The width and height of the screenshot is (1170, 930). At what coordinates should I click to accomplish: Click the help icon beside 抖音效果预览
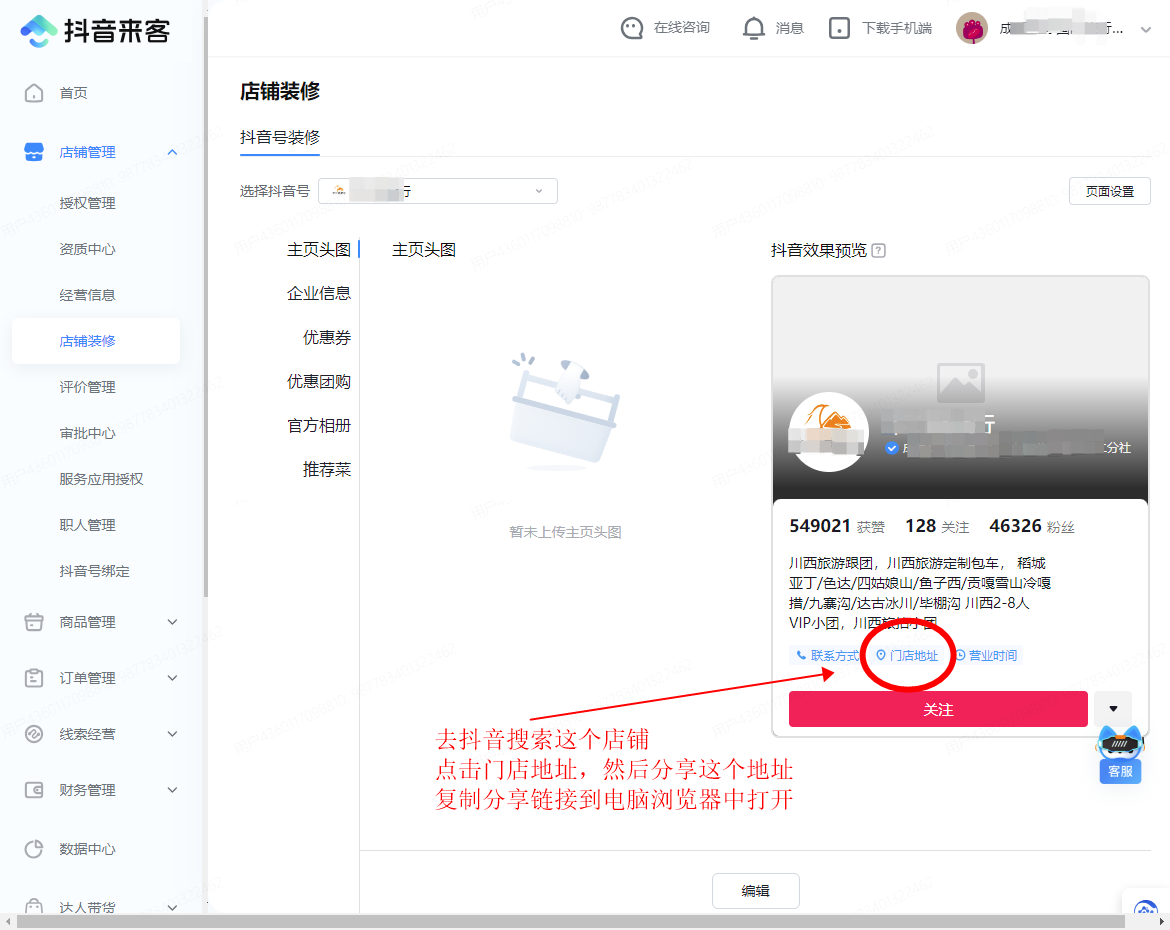[x=878, y=251]
